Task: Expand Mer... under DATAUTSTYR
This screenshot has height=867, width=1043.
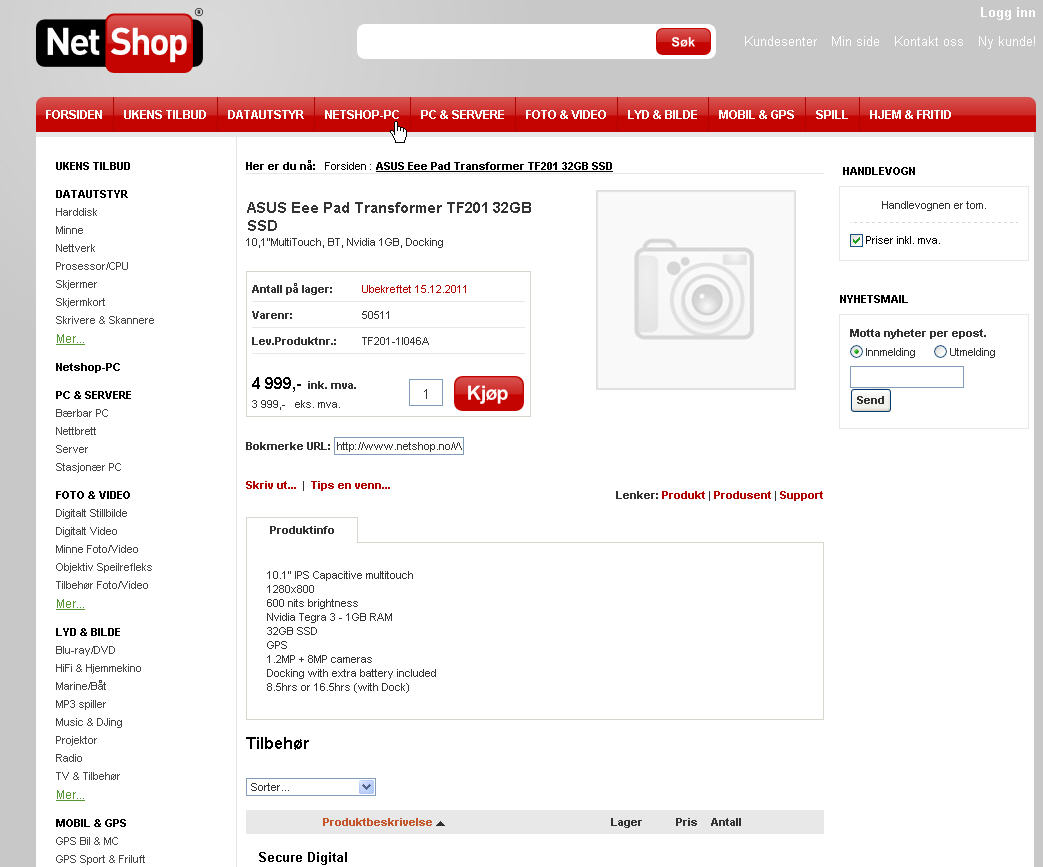Action: coord(70,339)
